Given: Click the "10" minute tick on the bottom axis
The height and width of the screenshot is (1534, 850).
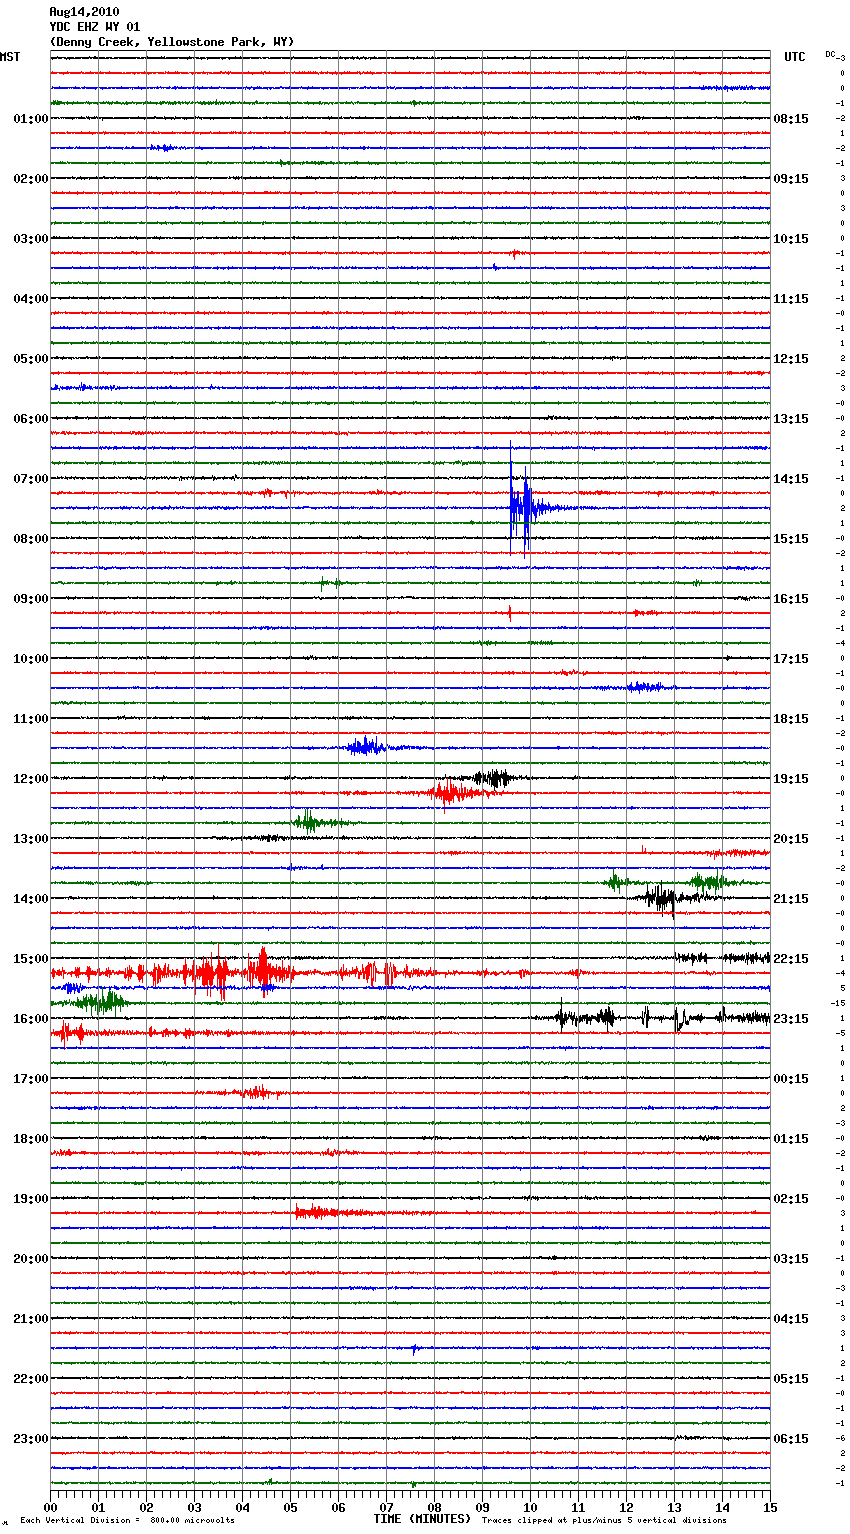Looking at the screenshot, I should pos(530,1507).
